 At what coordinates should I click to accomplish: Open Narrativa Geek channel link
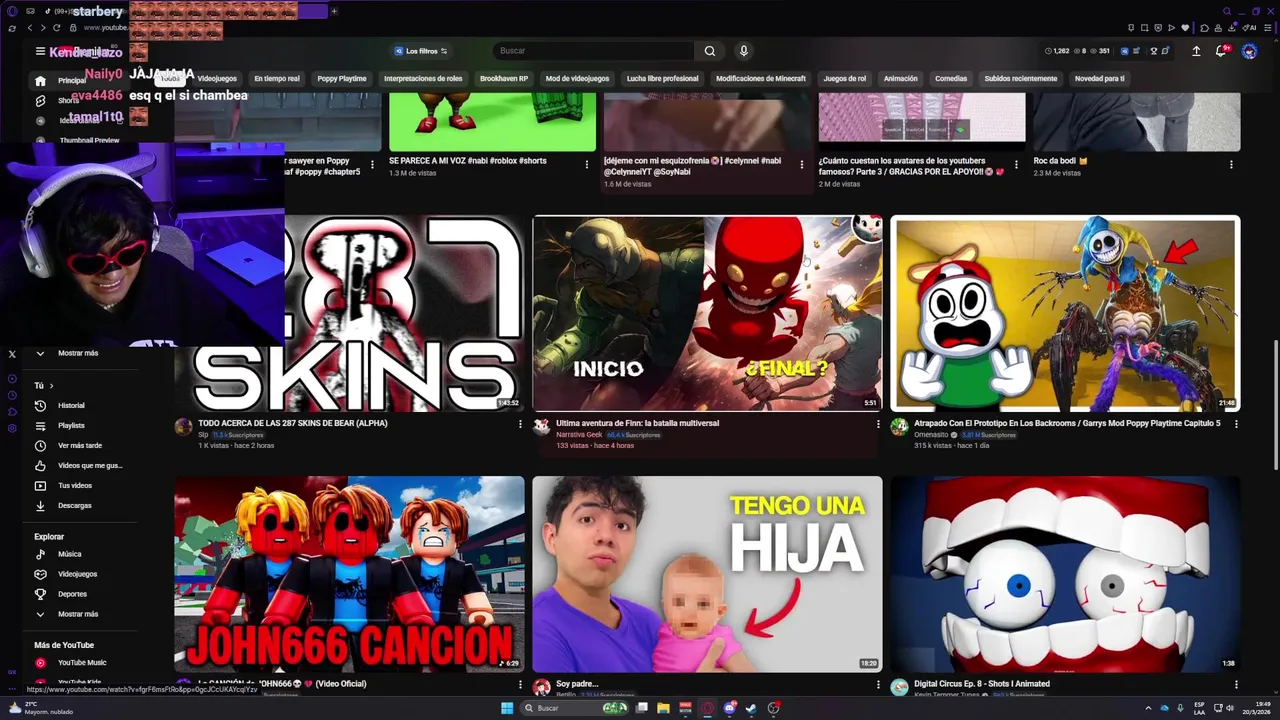[578, 435]
